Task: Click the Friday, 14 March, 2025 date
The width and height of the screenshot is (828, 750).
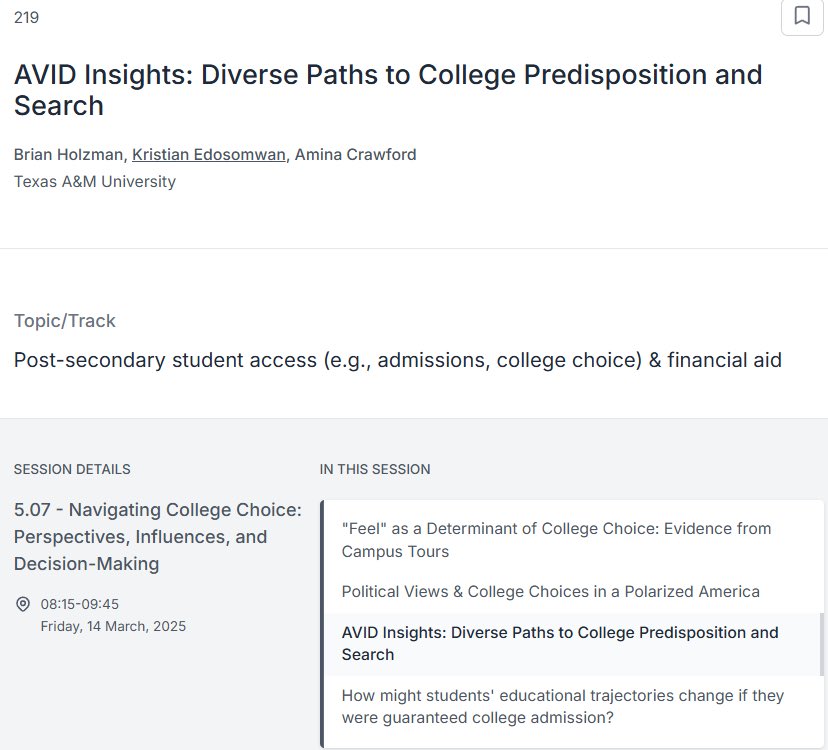Action: coord(113,626)
